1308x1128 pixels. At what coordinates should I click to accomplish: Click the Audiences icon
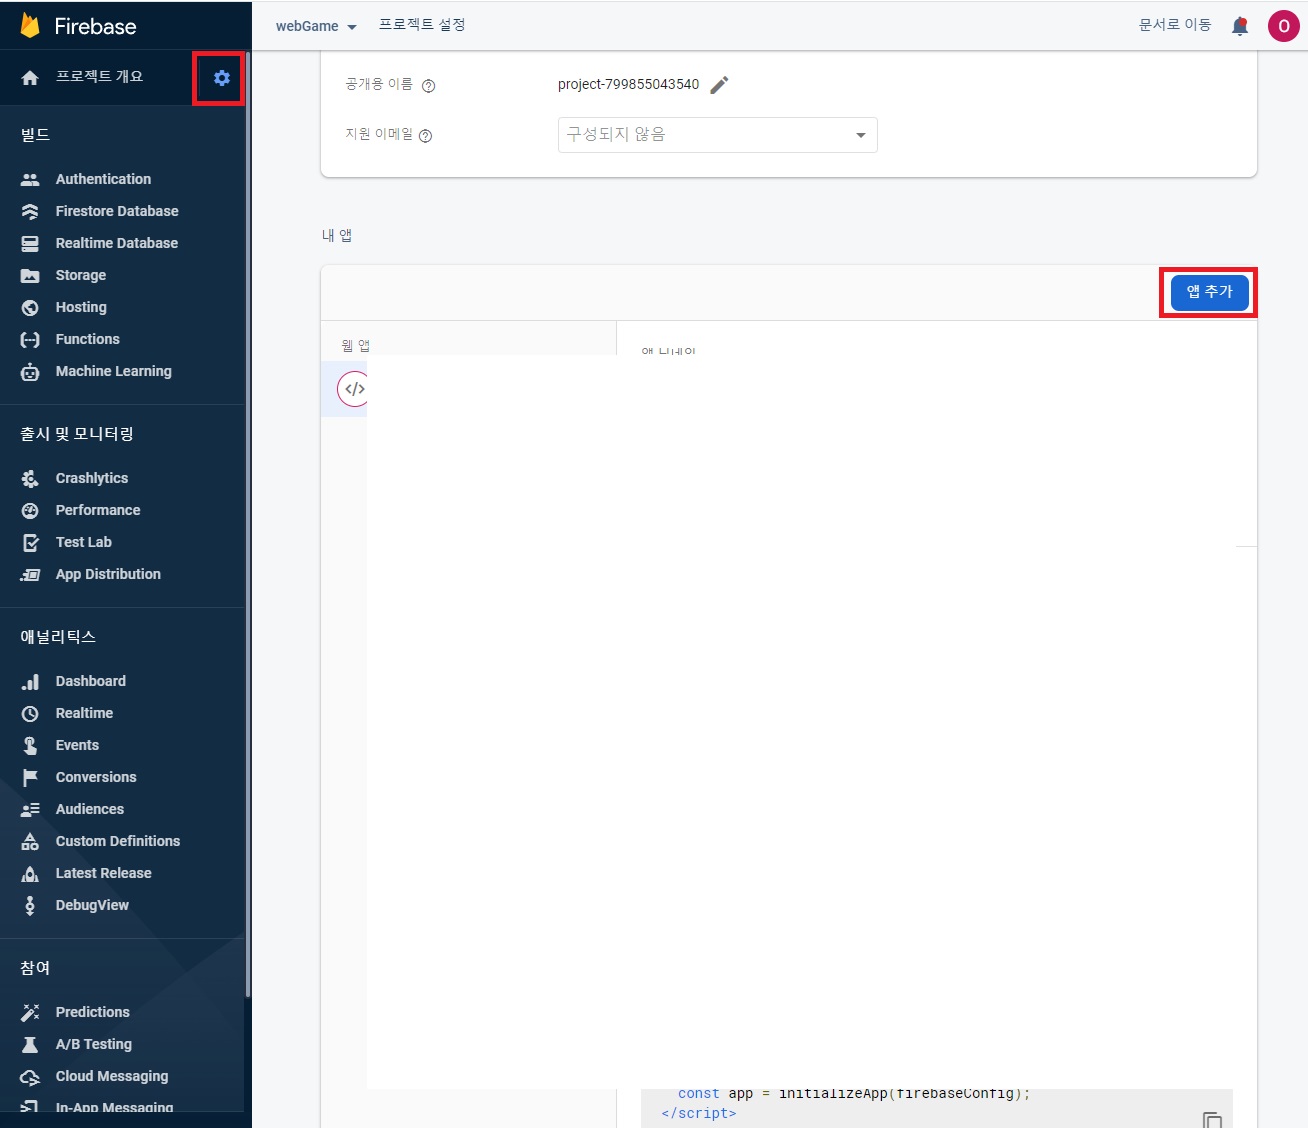click(x=30, y=809)
